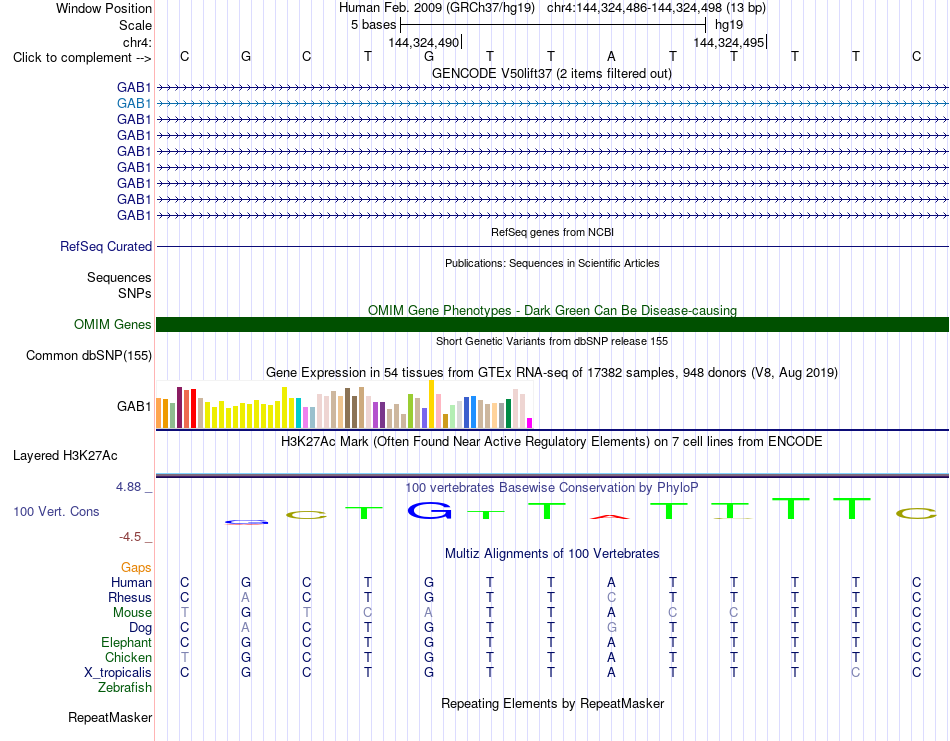Screen dimensions: 950x741
Task: Click the 4.88 upper axis value
Action: [x=128, y=487]
